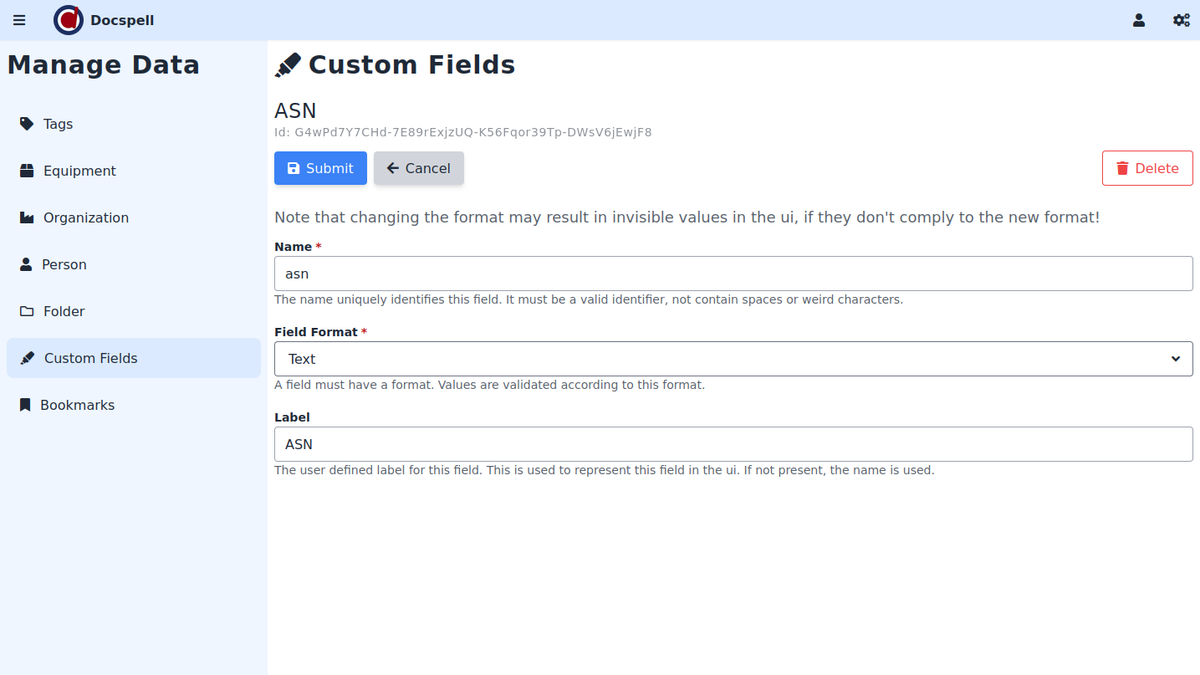Click into the Label text field
Viewport: 1200px width, 675px height.
[x=733, y=444]
